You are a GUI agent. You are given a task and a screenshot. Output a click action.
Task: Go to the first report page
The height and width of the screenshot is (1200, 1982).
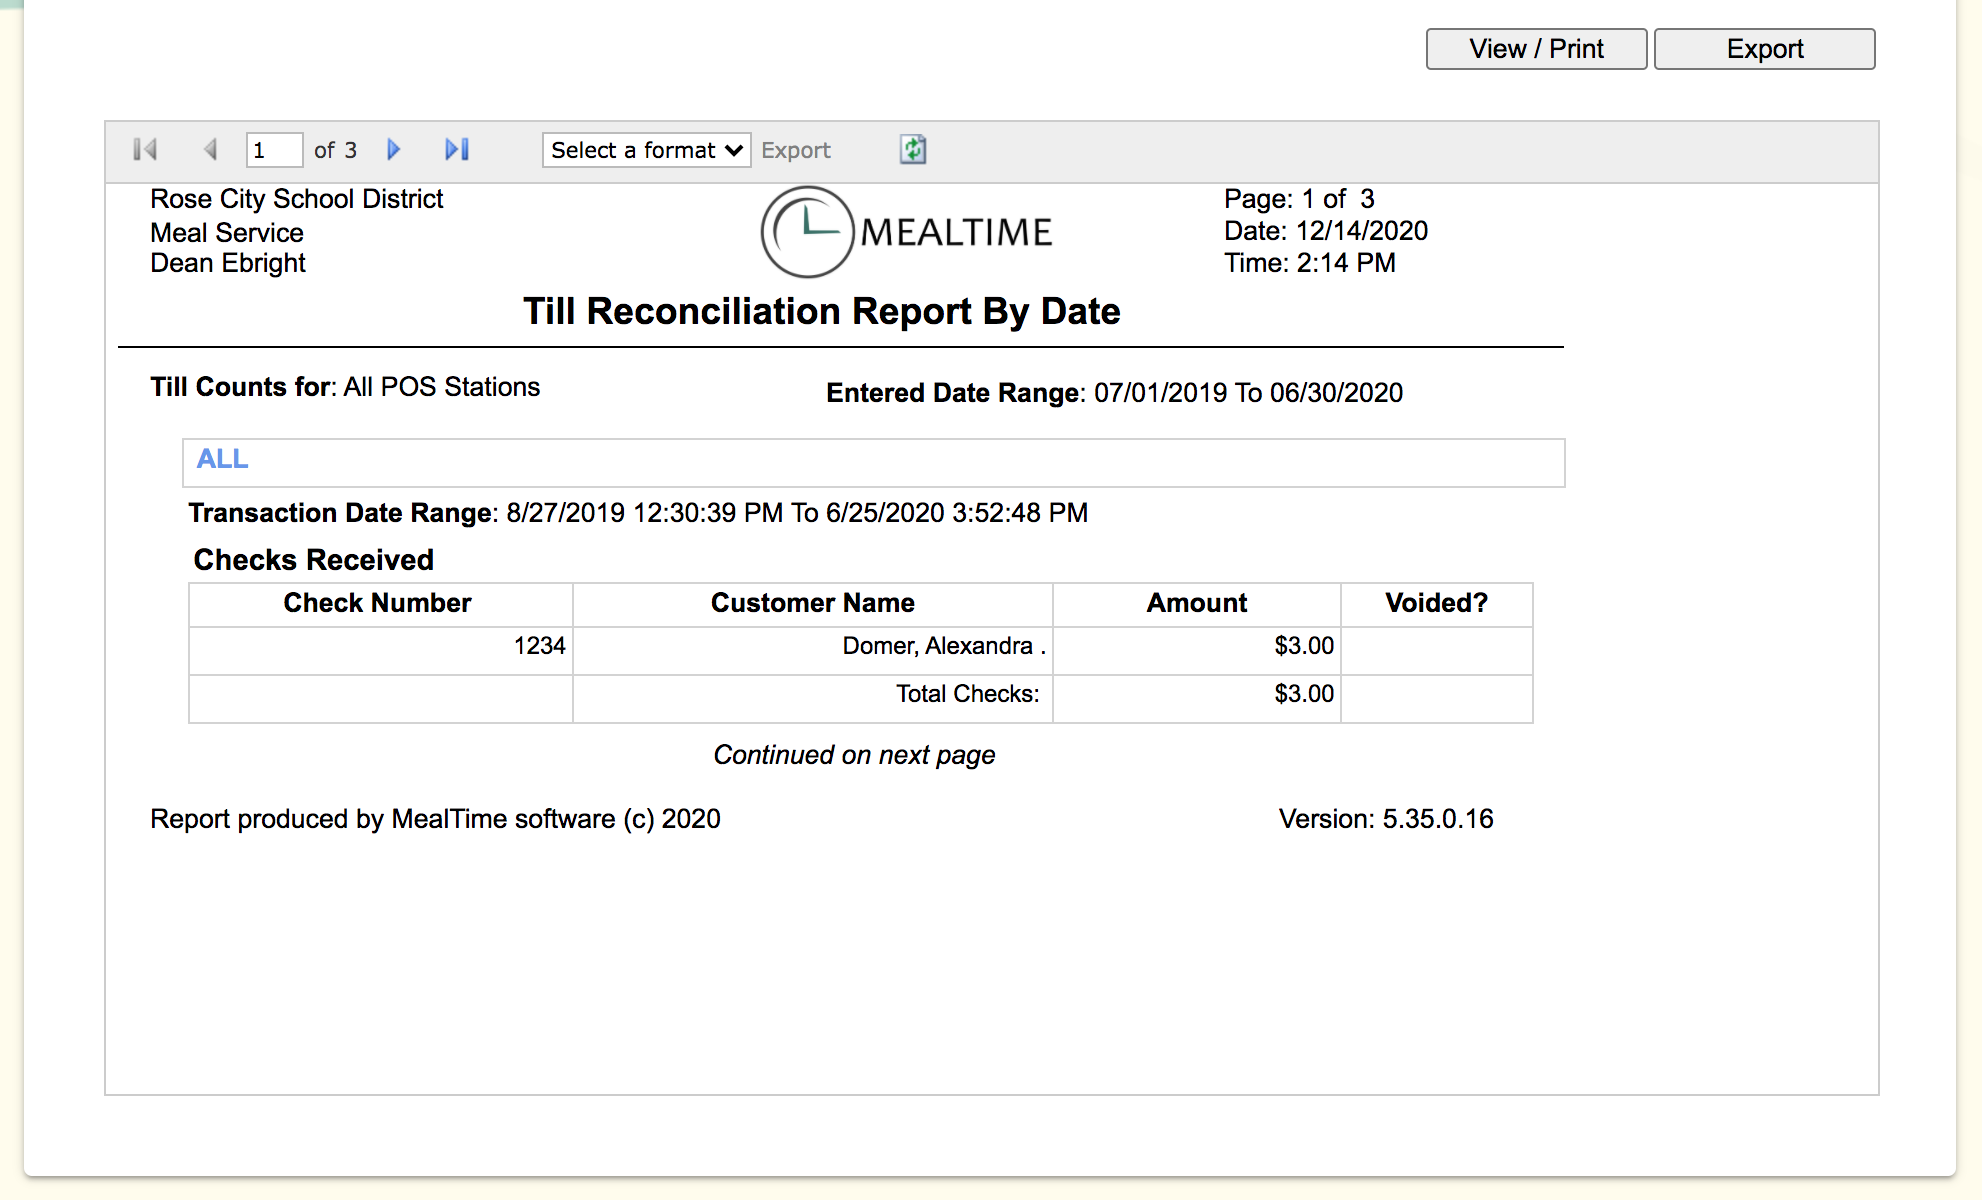coord(145,150)
